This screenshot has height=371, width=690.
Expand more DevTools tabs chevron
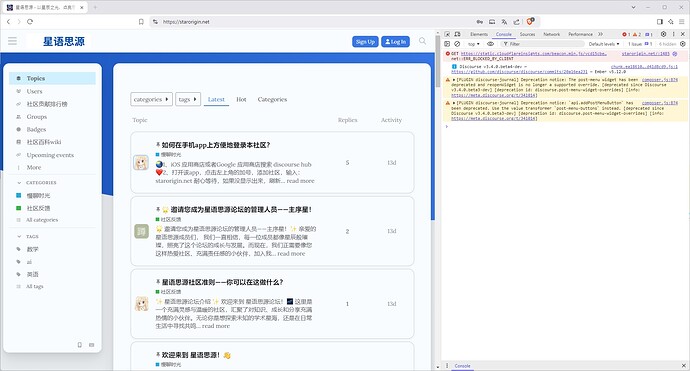pyautogui.click(x=600, y=34)
